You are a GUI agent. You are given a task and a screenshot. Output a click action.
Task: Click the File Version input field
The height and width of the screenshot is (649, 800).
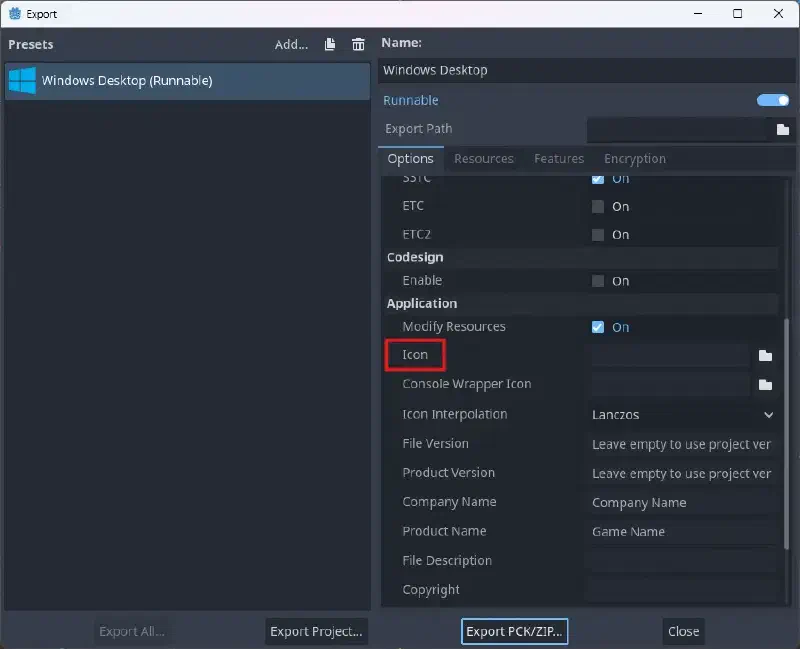[682, 444]
